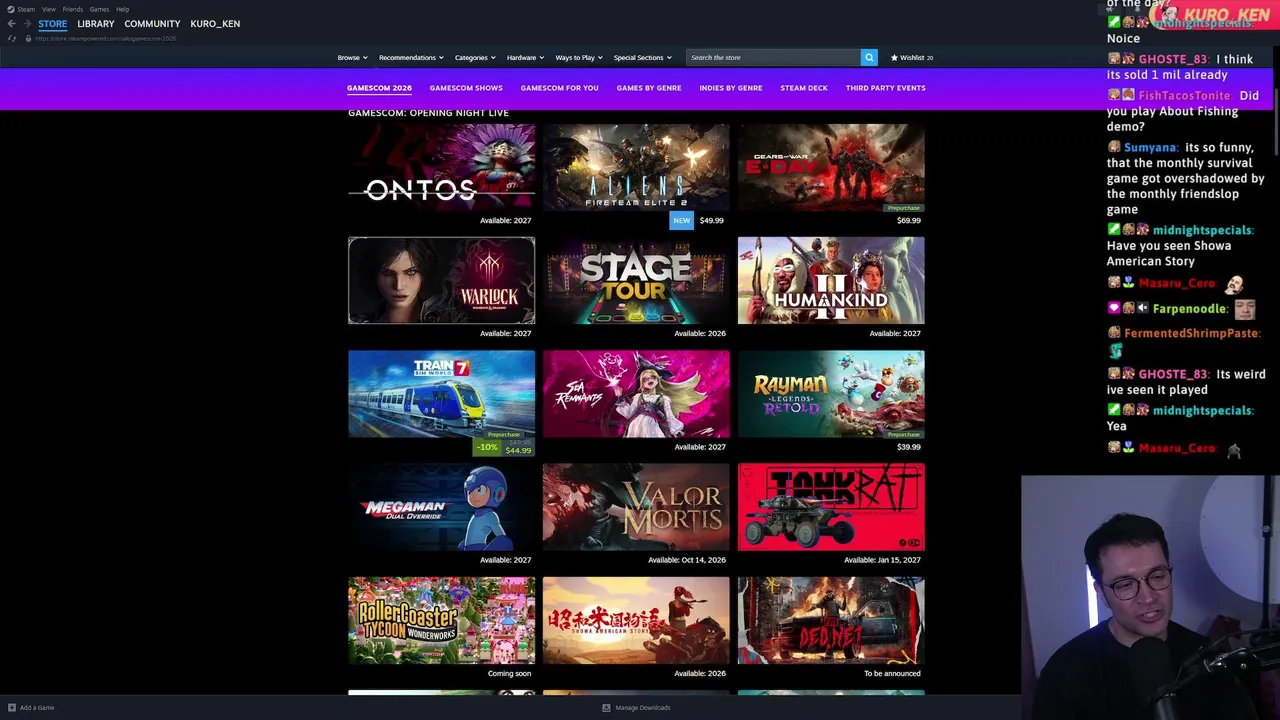Screen dimensions: 1280x720
Task: Open the Tank Rat game card
Action: (831, 507)
